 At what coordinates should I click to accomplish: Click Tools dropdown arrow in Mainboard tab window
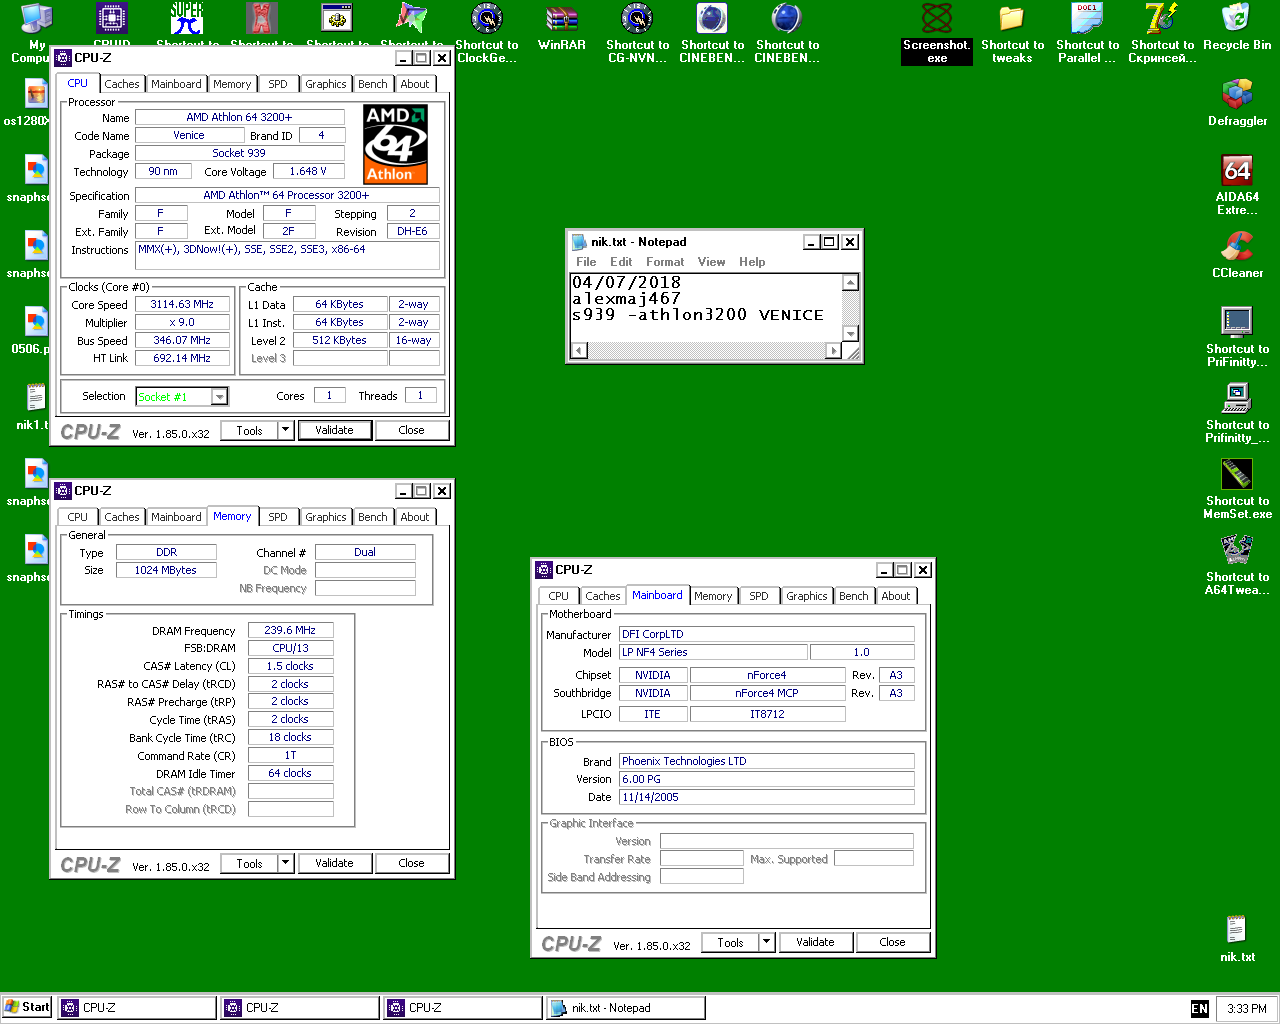tap(766, 942)
